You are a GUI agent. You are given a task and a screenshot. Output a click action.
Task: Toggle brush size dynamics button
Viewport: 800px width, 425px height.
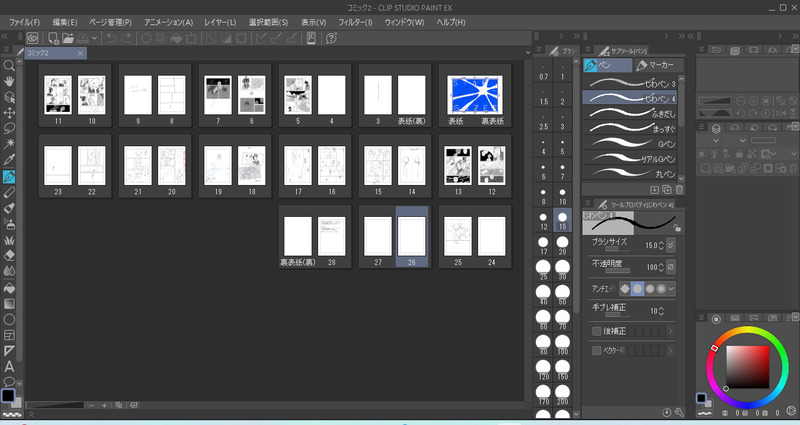pos(671,245)
